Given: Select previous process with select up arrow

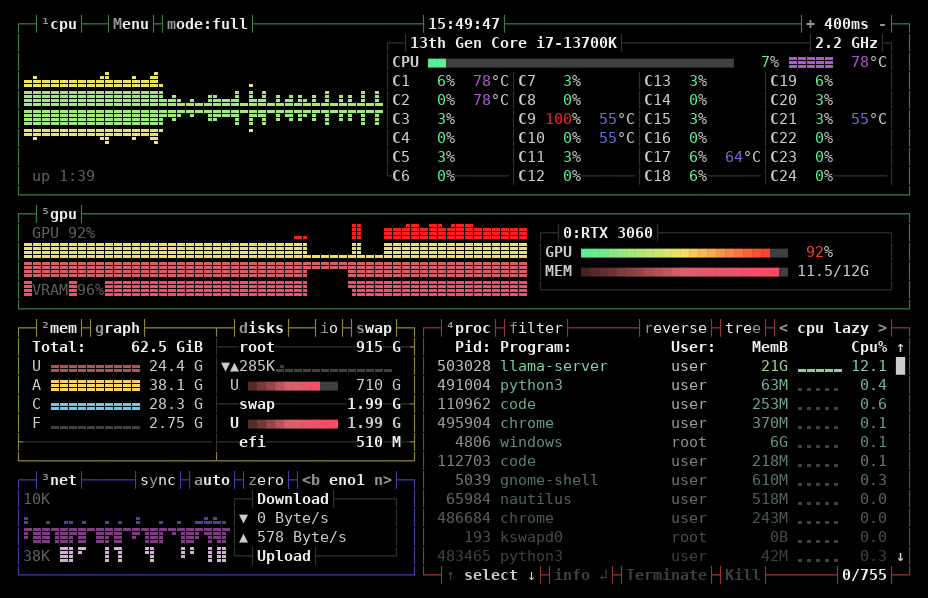Looking at the screenshot, I should coord(450,576).
